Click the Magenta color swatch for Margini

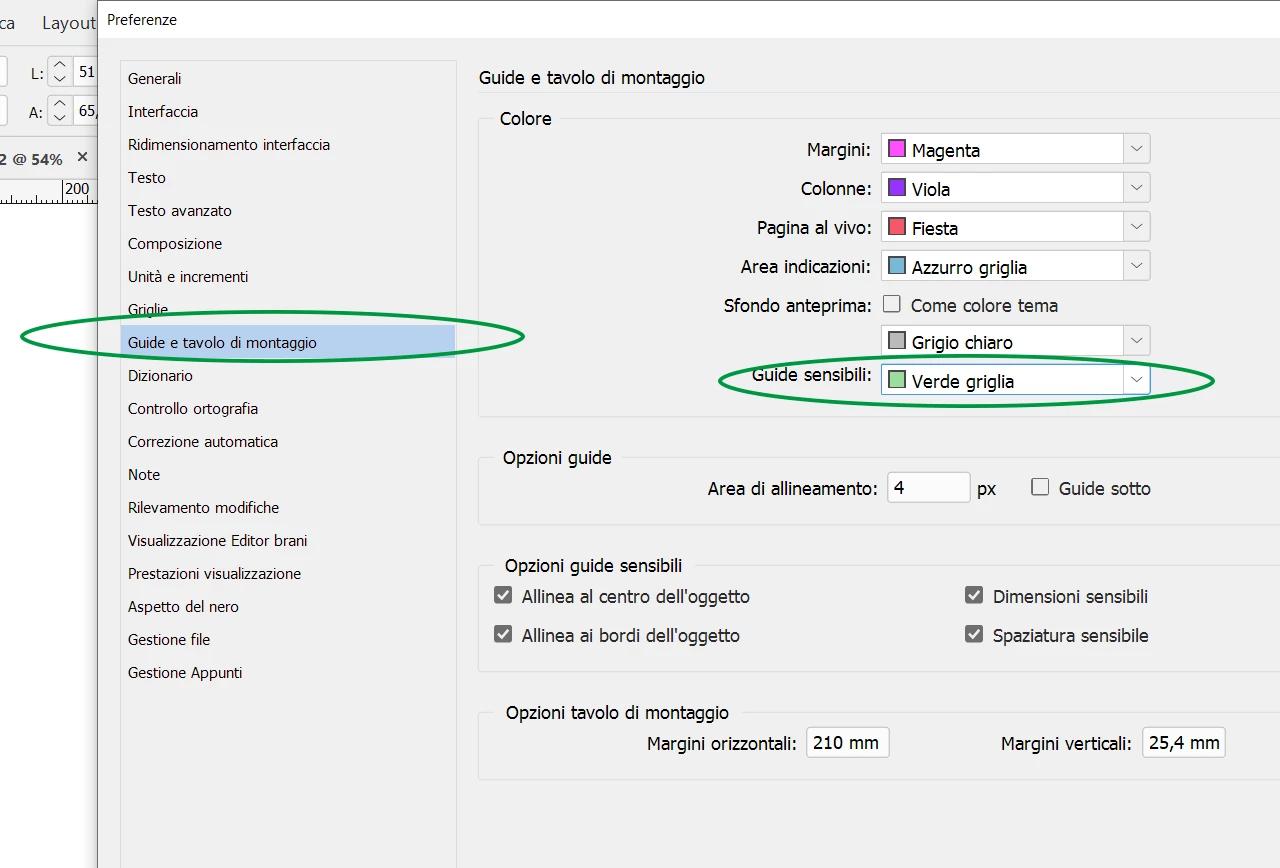click(897, 149)
